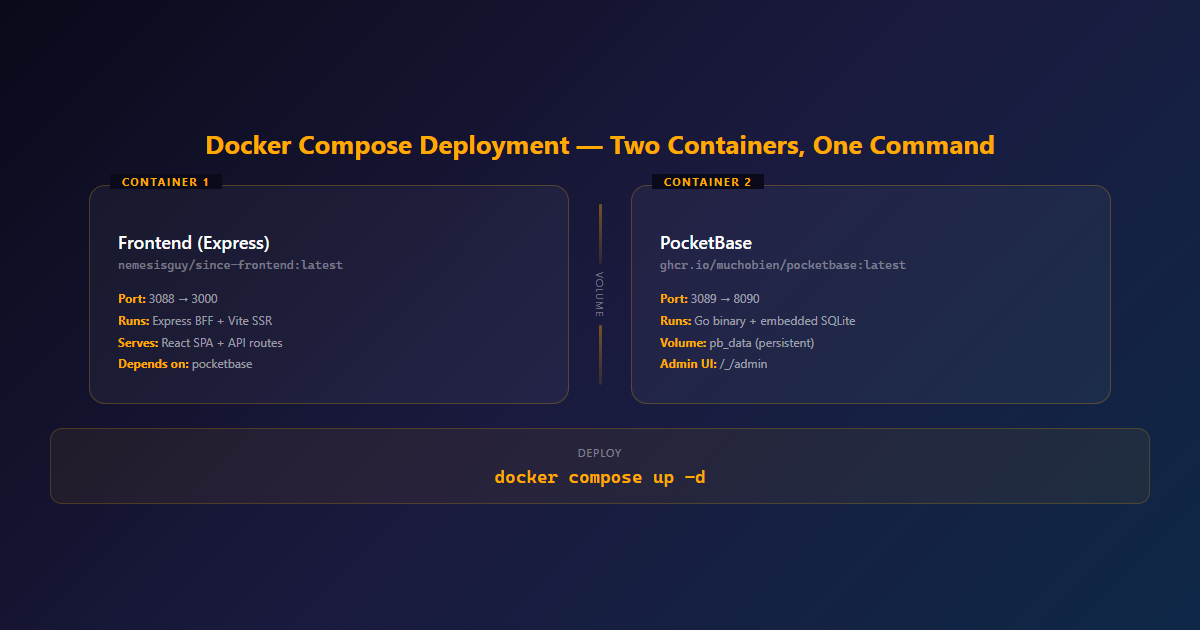Image resolution: width=1200 pixels, height=630 pixels.
Task: Select the CONTAINER 2 badge label
Action: (x=708, y=182)
